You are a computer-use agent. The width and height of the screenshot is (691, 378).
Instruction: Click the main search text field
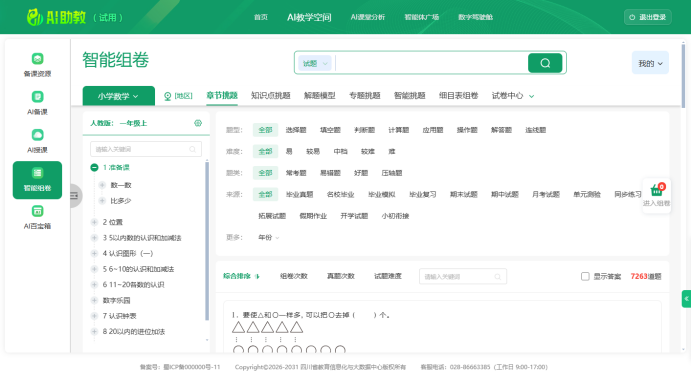click(431, 63)
